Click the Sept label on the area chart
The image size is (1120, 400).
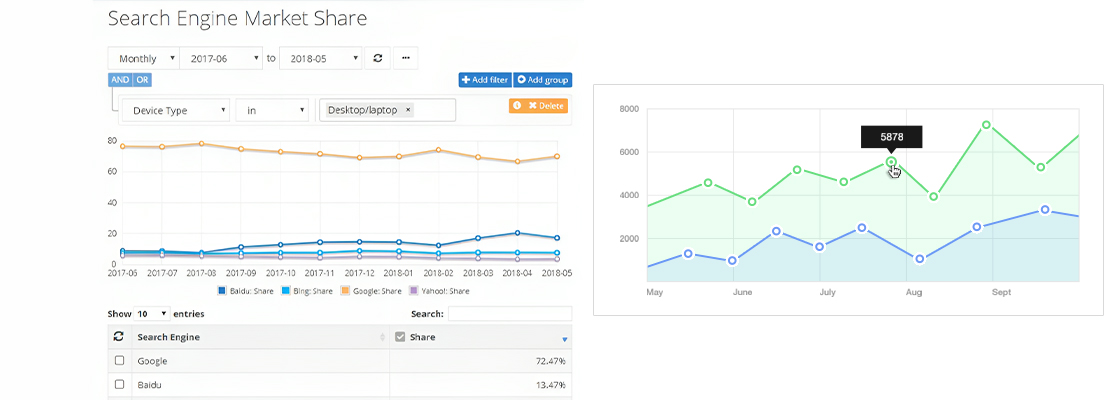pyautogui.click(x=1001, y=292)
